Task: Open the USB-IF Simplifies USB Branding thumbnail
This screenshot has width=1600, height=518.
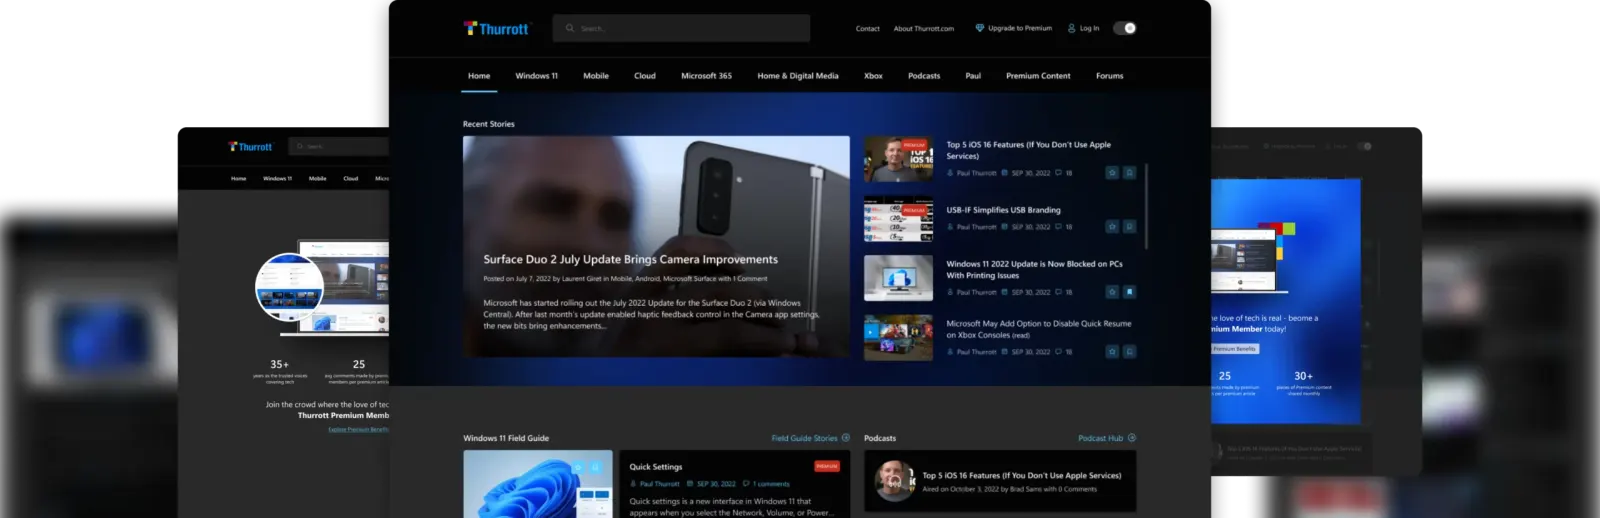Action: [x=898, y=219]
